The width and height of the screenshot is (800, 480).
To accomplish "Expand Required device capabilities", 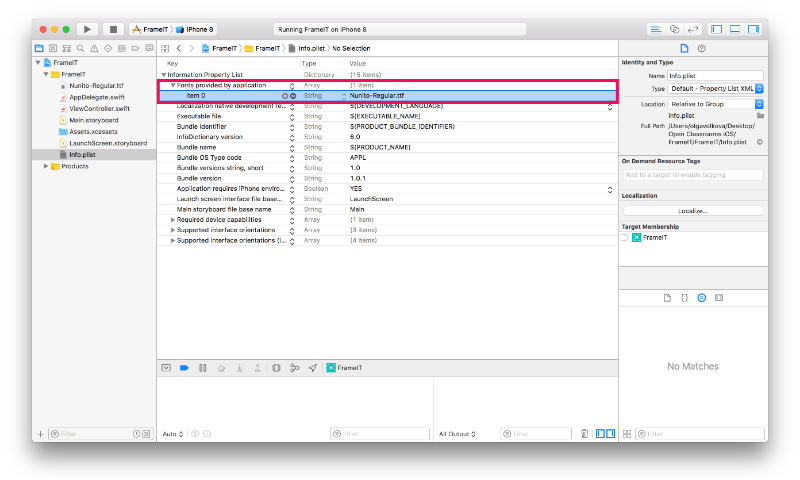I will [173, 220].
